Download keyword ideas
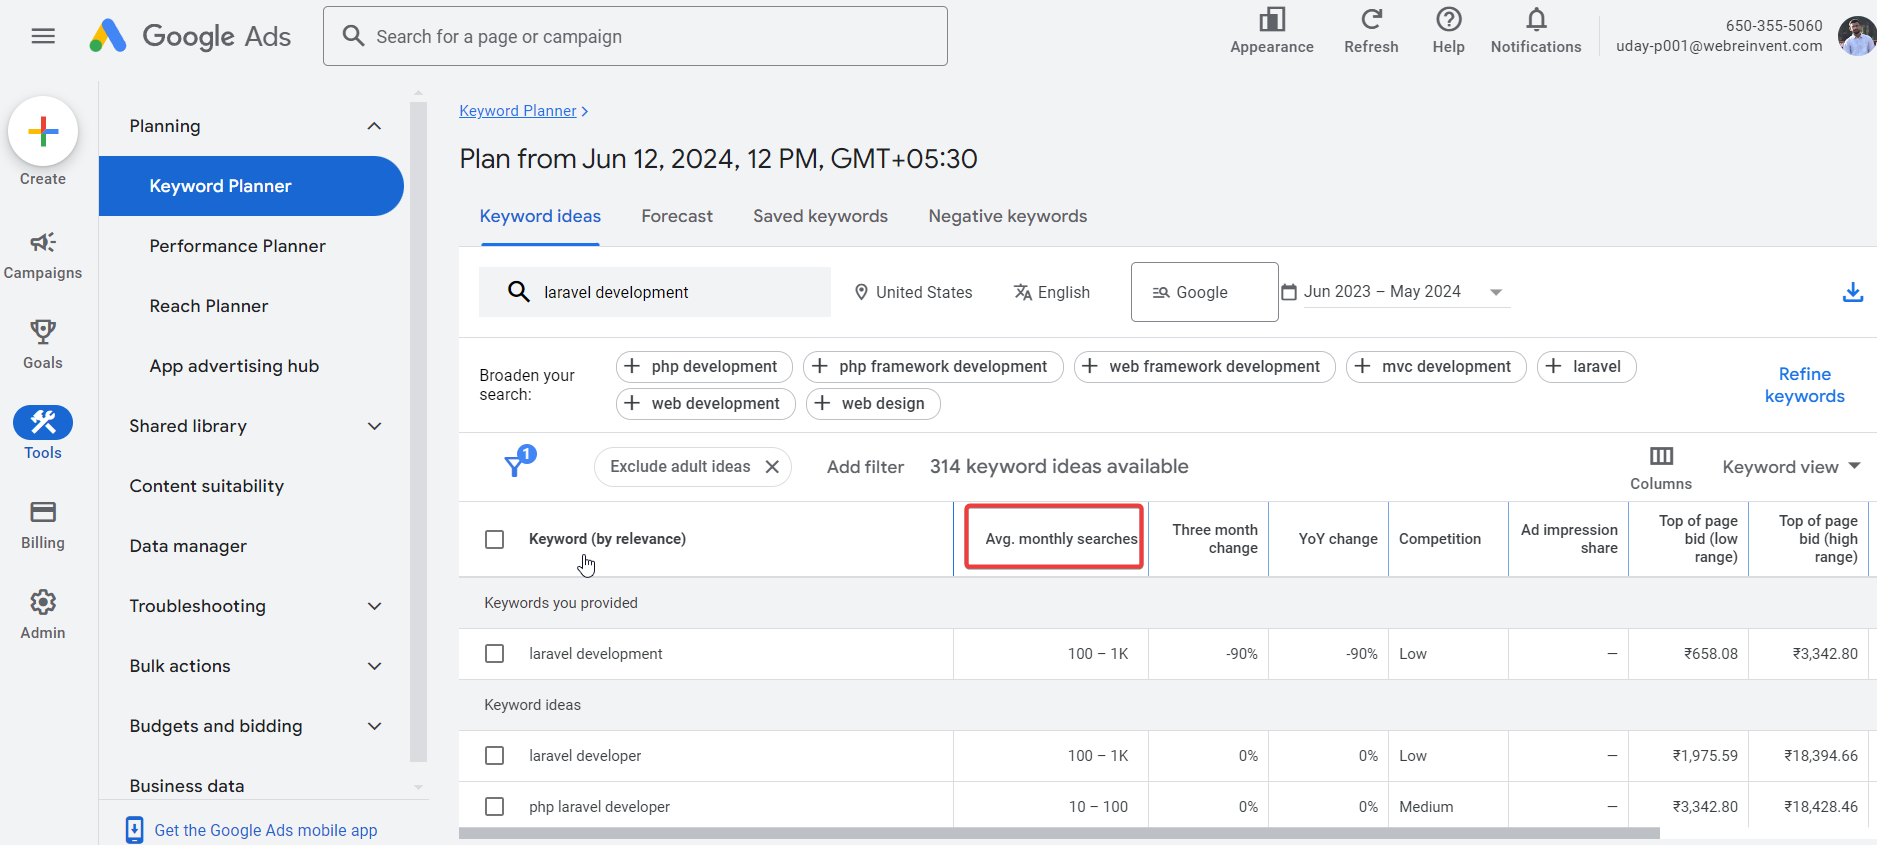Screen dimensions: 1877x845 (1853, 292)
